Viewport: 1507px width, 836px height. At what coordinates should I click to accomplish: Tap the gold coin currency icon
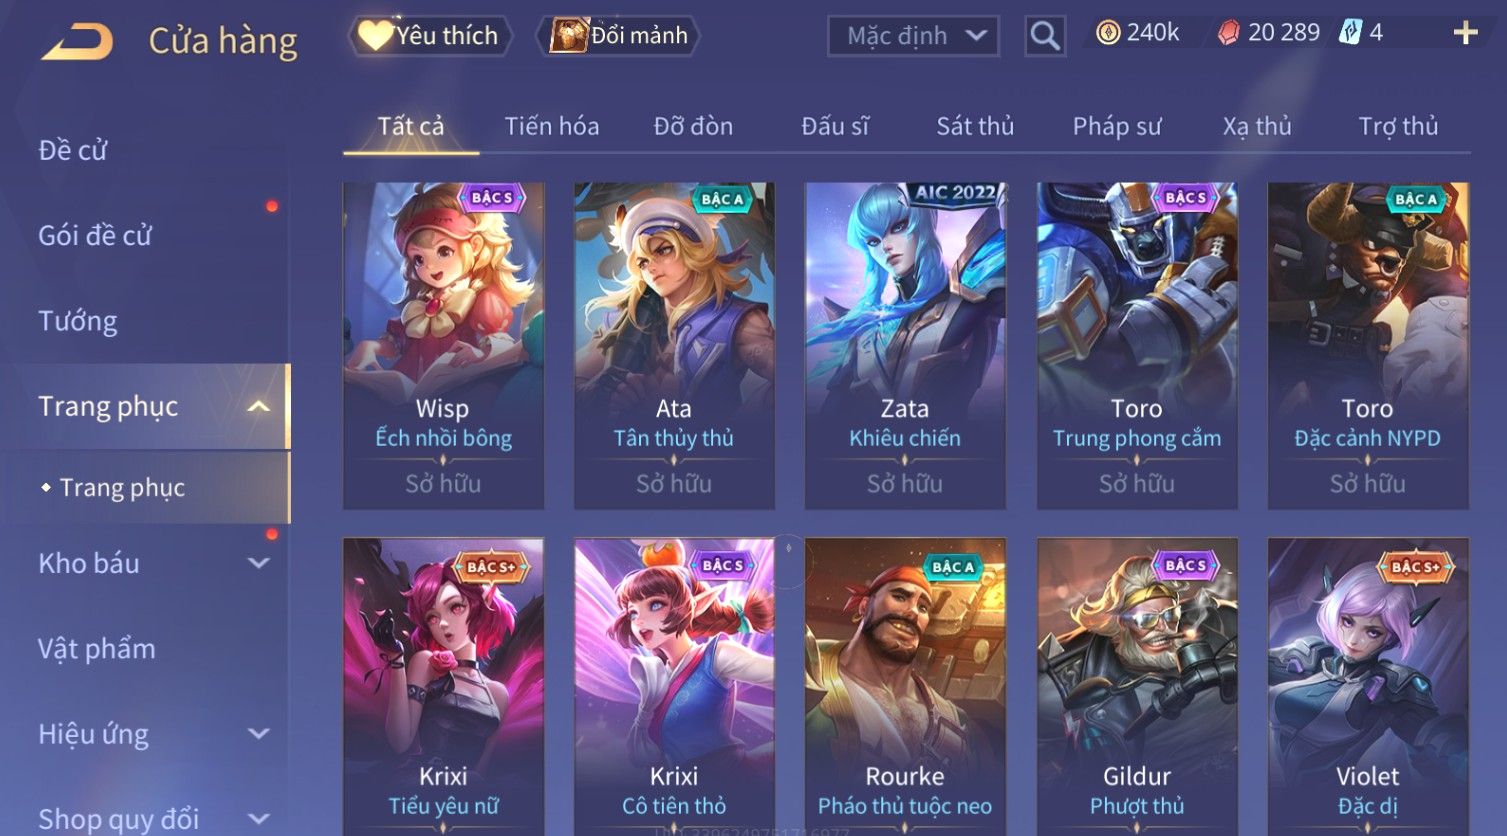1107,33
